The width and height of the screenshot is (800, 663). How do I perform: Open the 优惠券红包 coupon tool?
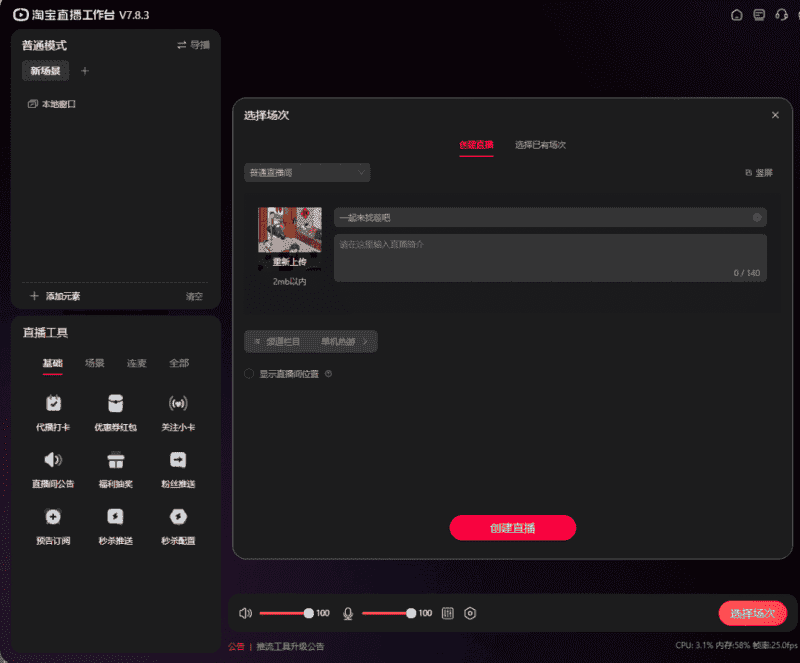click(116, 404)
